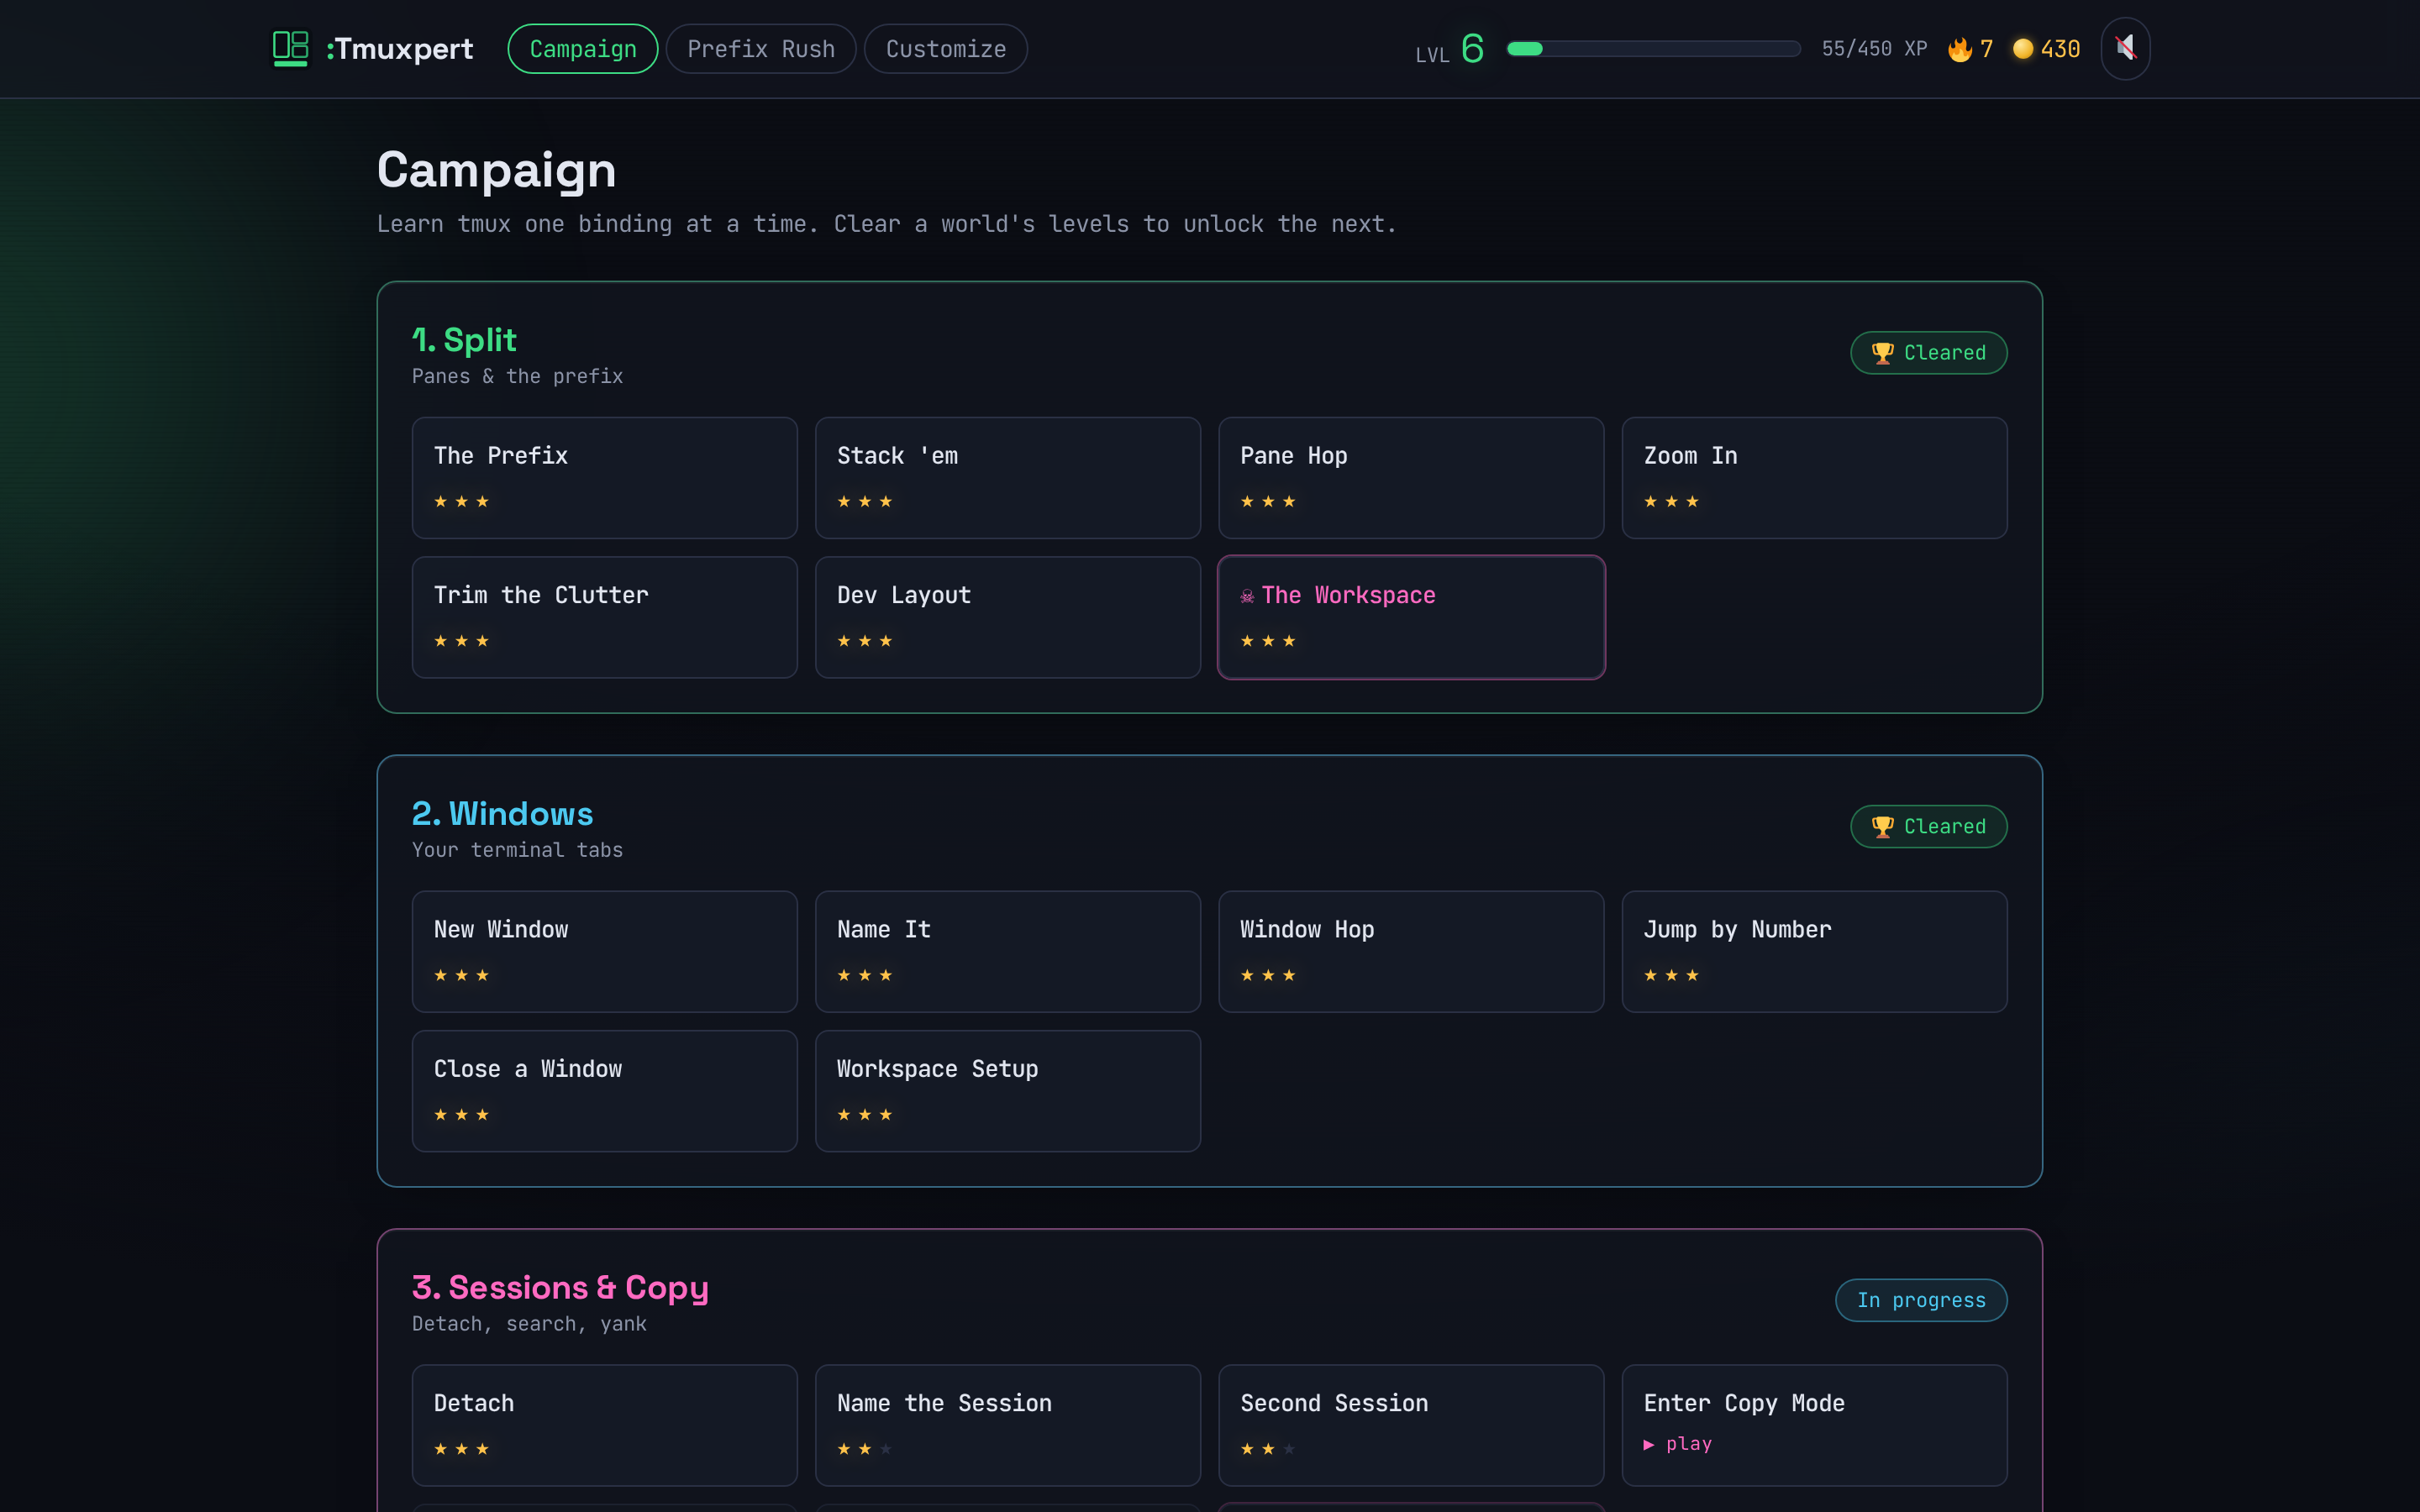Image resolution: width=2420 pixels, height=1512 pixels.
Task: Start the Jump by Number level
Action: (1814, 952)
